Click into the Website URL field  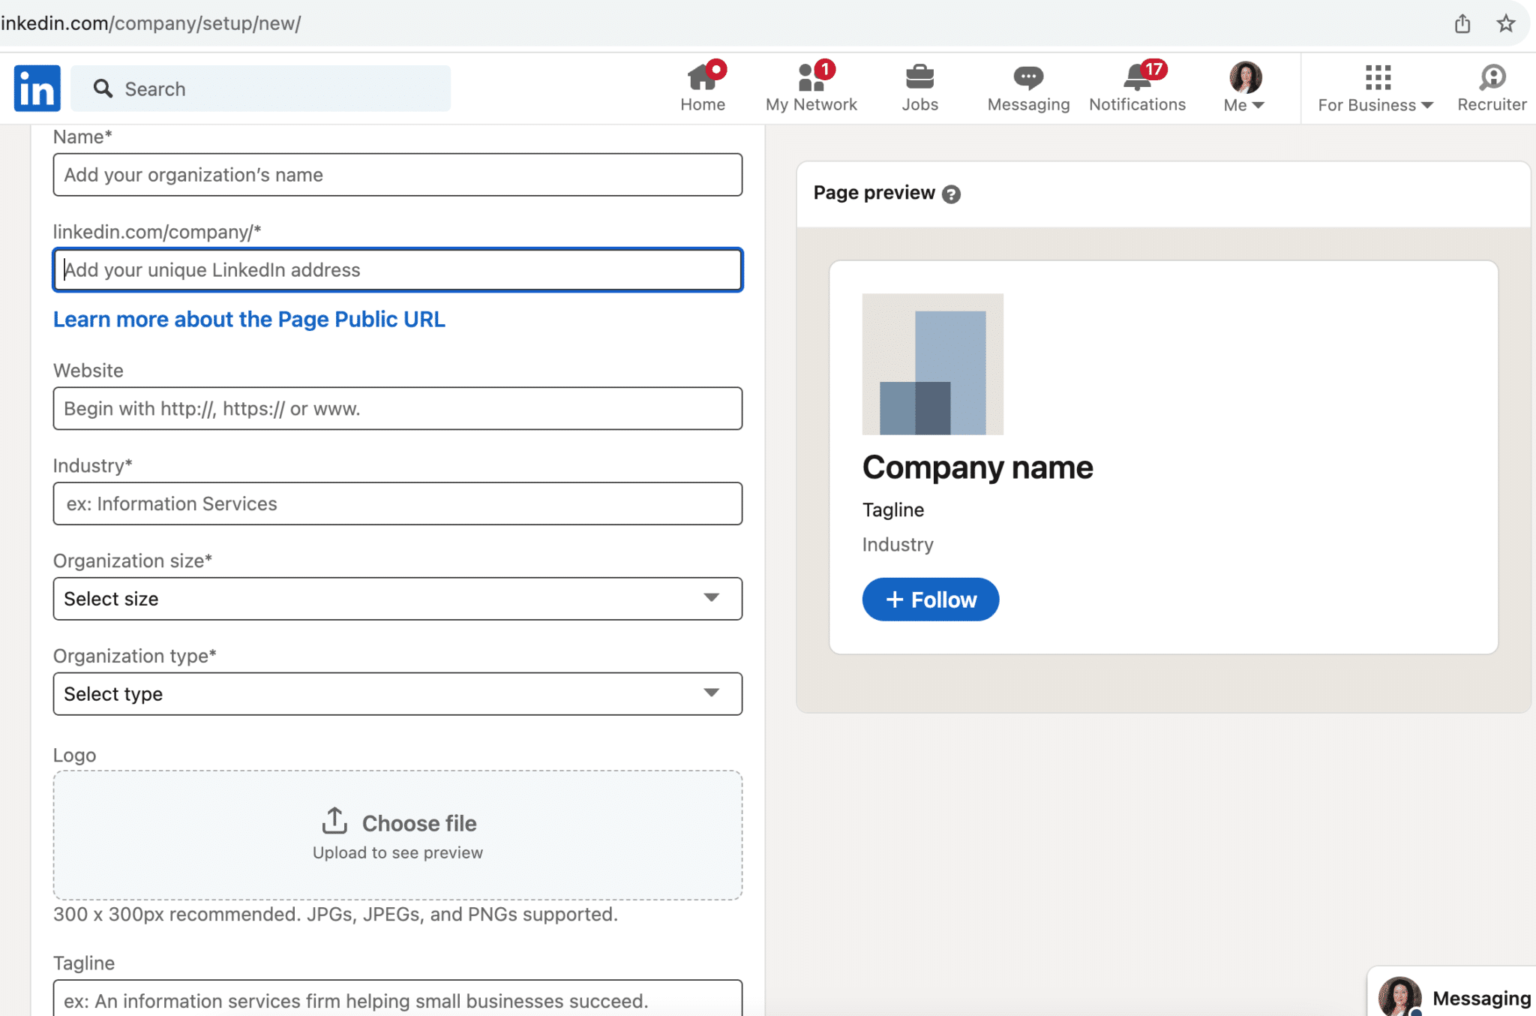[x=397, y=409]
